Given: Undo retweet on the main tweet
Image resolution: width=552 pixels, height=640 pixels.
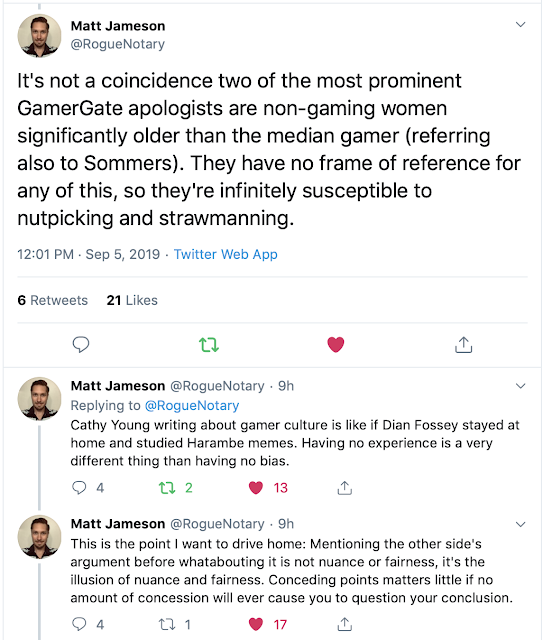Looking at the screenshot, I should (x=209, y=345).
